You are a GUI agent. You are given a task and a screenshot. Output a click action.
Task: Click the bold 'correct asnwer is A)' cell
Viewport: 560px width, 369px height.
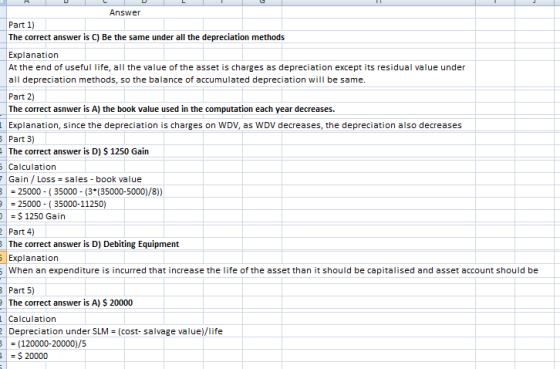(x=171, y=109)
